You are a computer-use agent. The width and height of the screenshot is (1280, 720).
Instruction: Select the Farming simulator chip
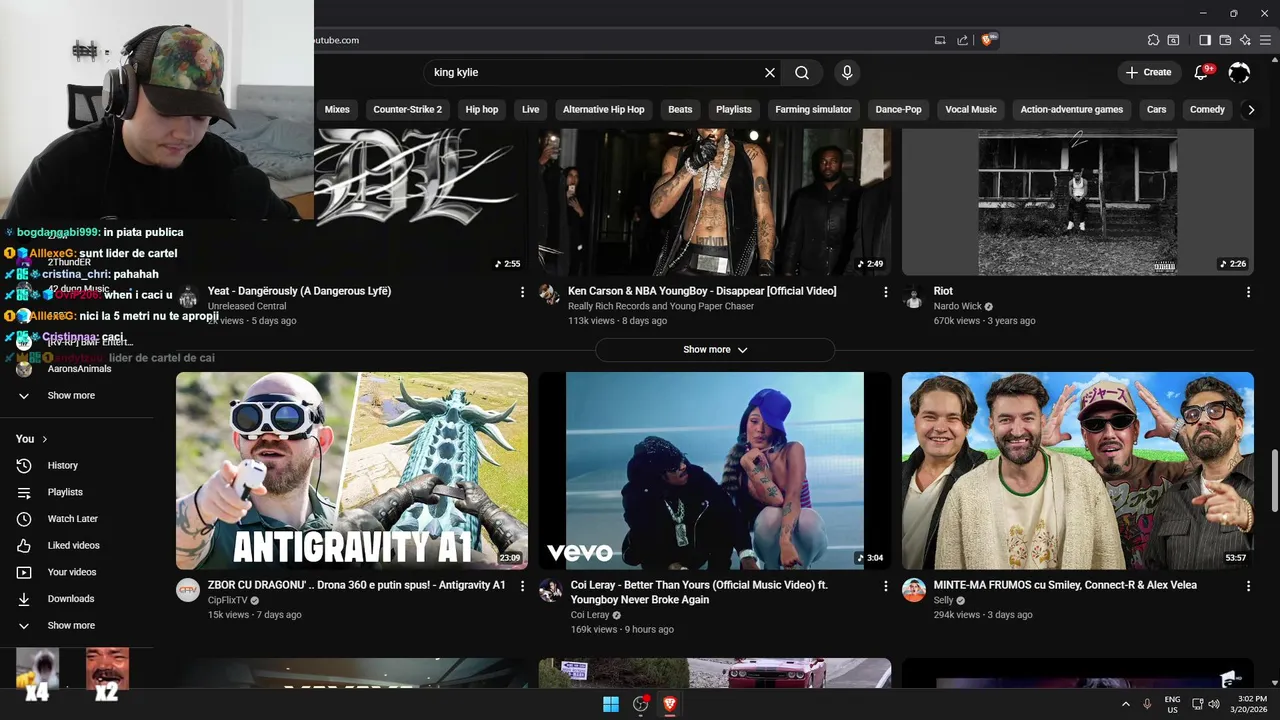pyautogui.click(x=814, y=110)
